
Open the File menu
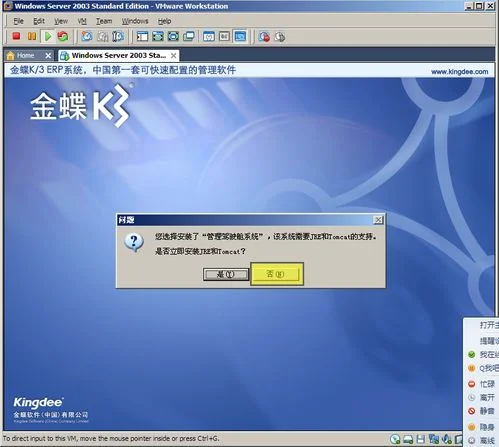pyautogui.click(x=18, y=21)
